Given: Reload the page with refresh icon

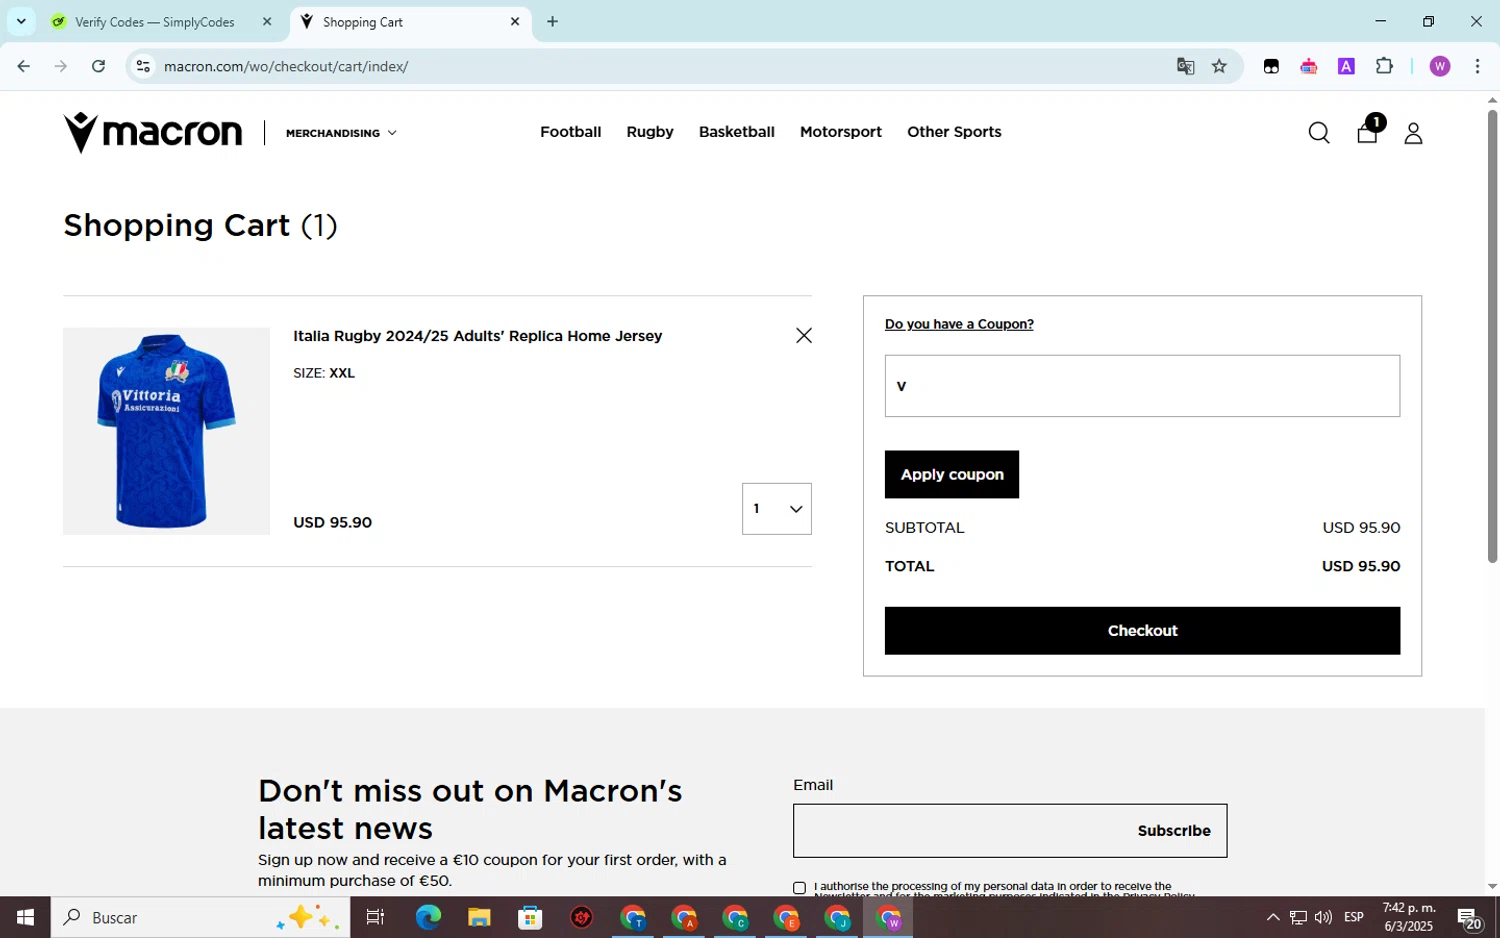Looking at the screenshot, I should tap(98, 66).
